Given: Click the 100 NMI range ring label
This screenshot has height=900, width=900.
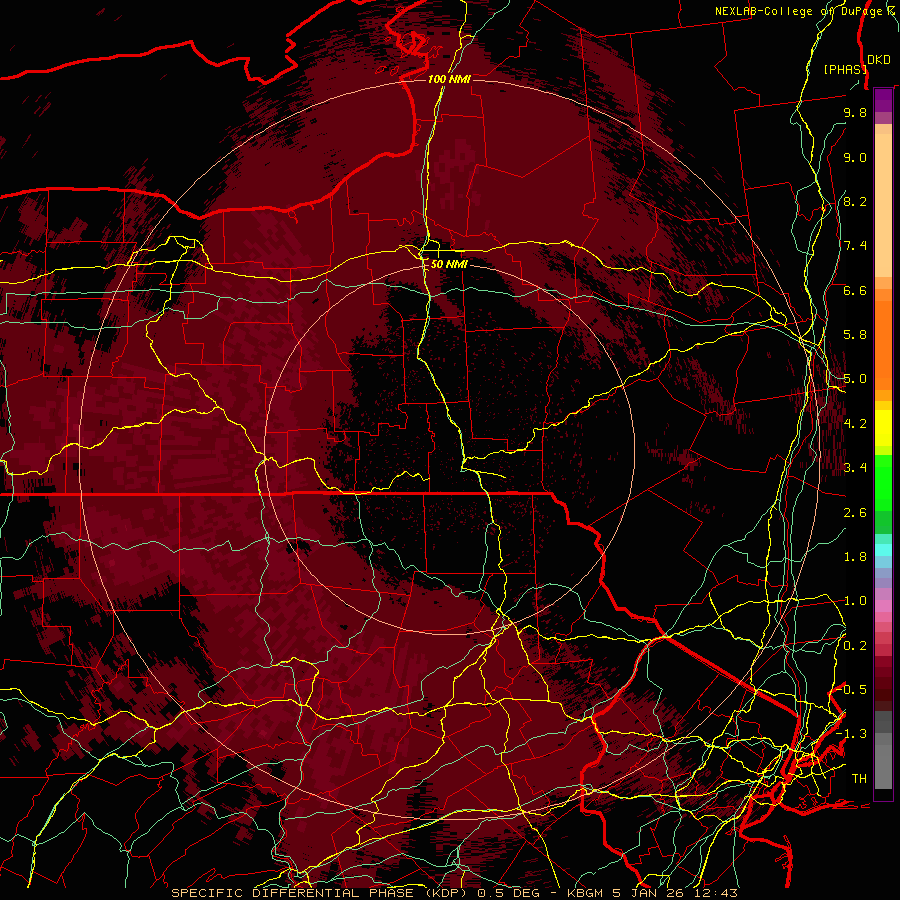Looking at the screenshot, I should (449, 79).
